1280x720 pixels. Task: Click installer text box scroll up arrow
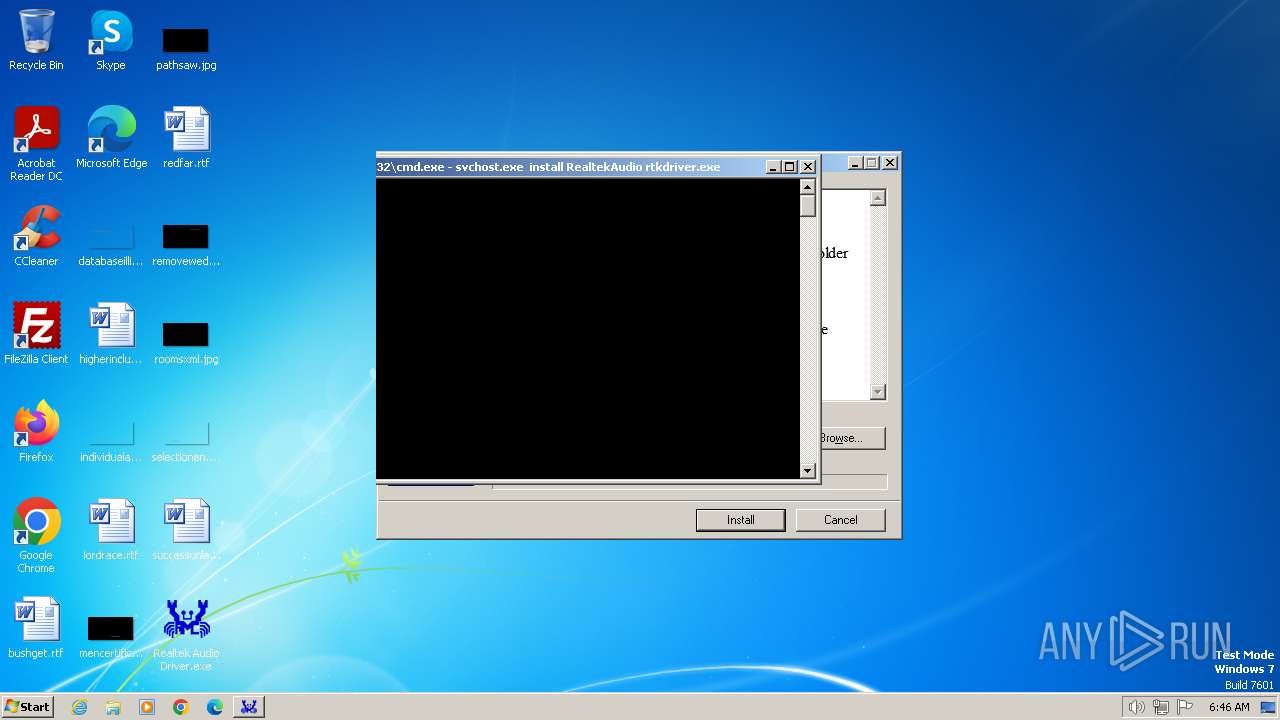click(878, 198)
